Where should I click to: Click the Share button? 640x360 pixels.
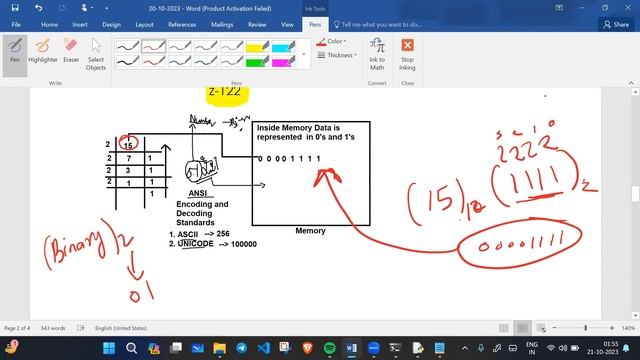click(x=616, y=24)
